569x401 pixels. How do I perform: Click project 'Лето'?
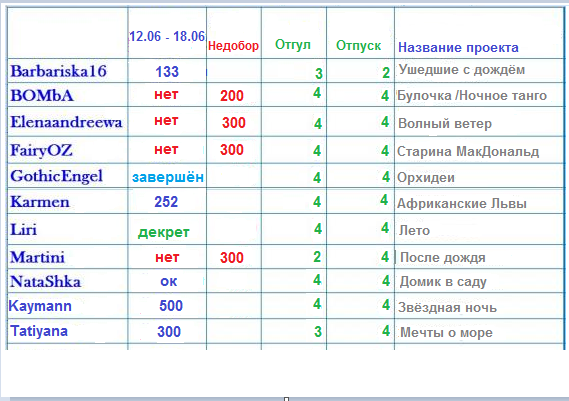click(x=414, y=230)
